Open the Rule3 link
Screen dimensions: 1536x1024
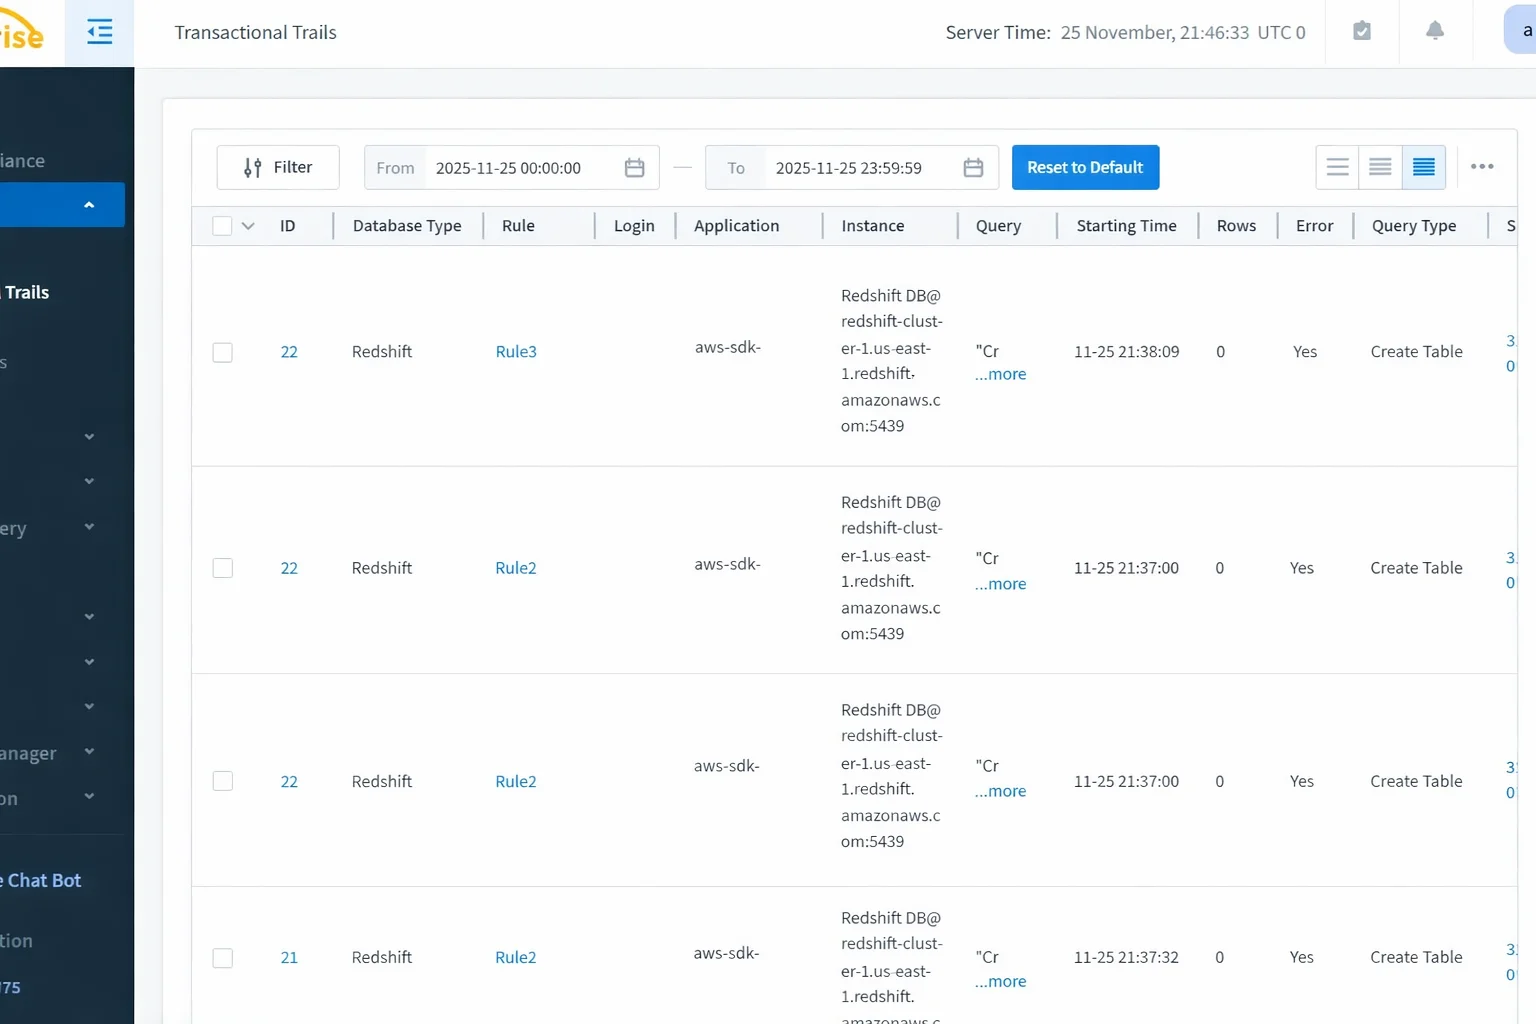tap(516, 352)
